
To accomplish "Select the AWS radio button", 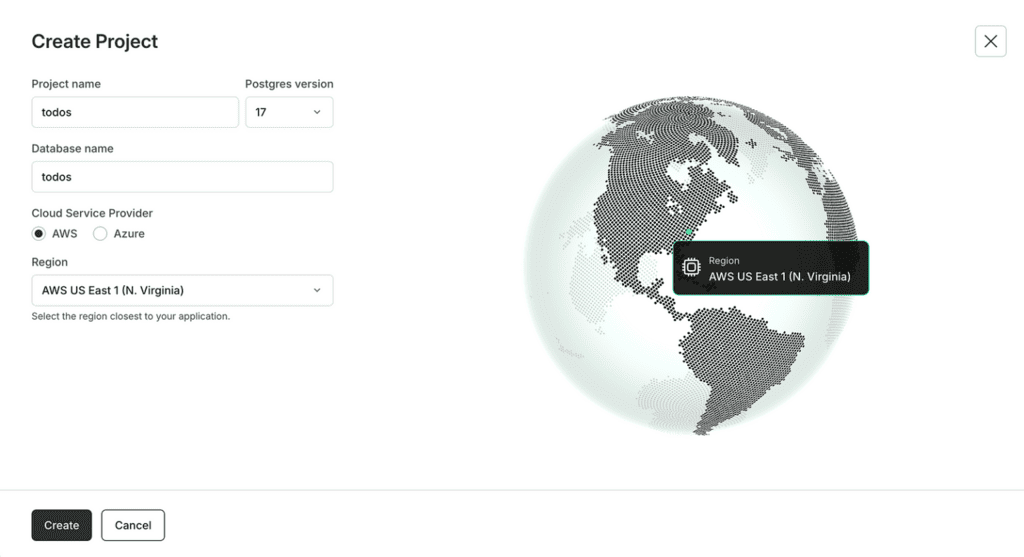I will tap(39, 233).
